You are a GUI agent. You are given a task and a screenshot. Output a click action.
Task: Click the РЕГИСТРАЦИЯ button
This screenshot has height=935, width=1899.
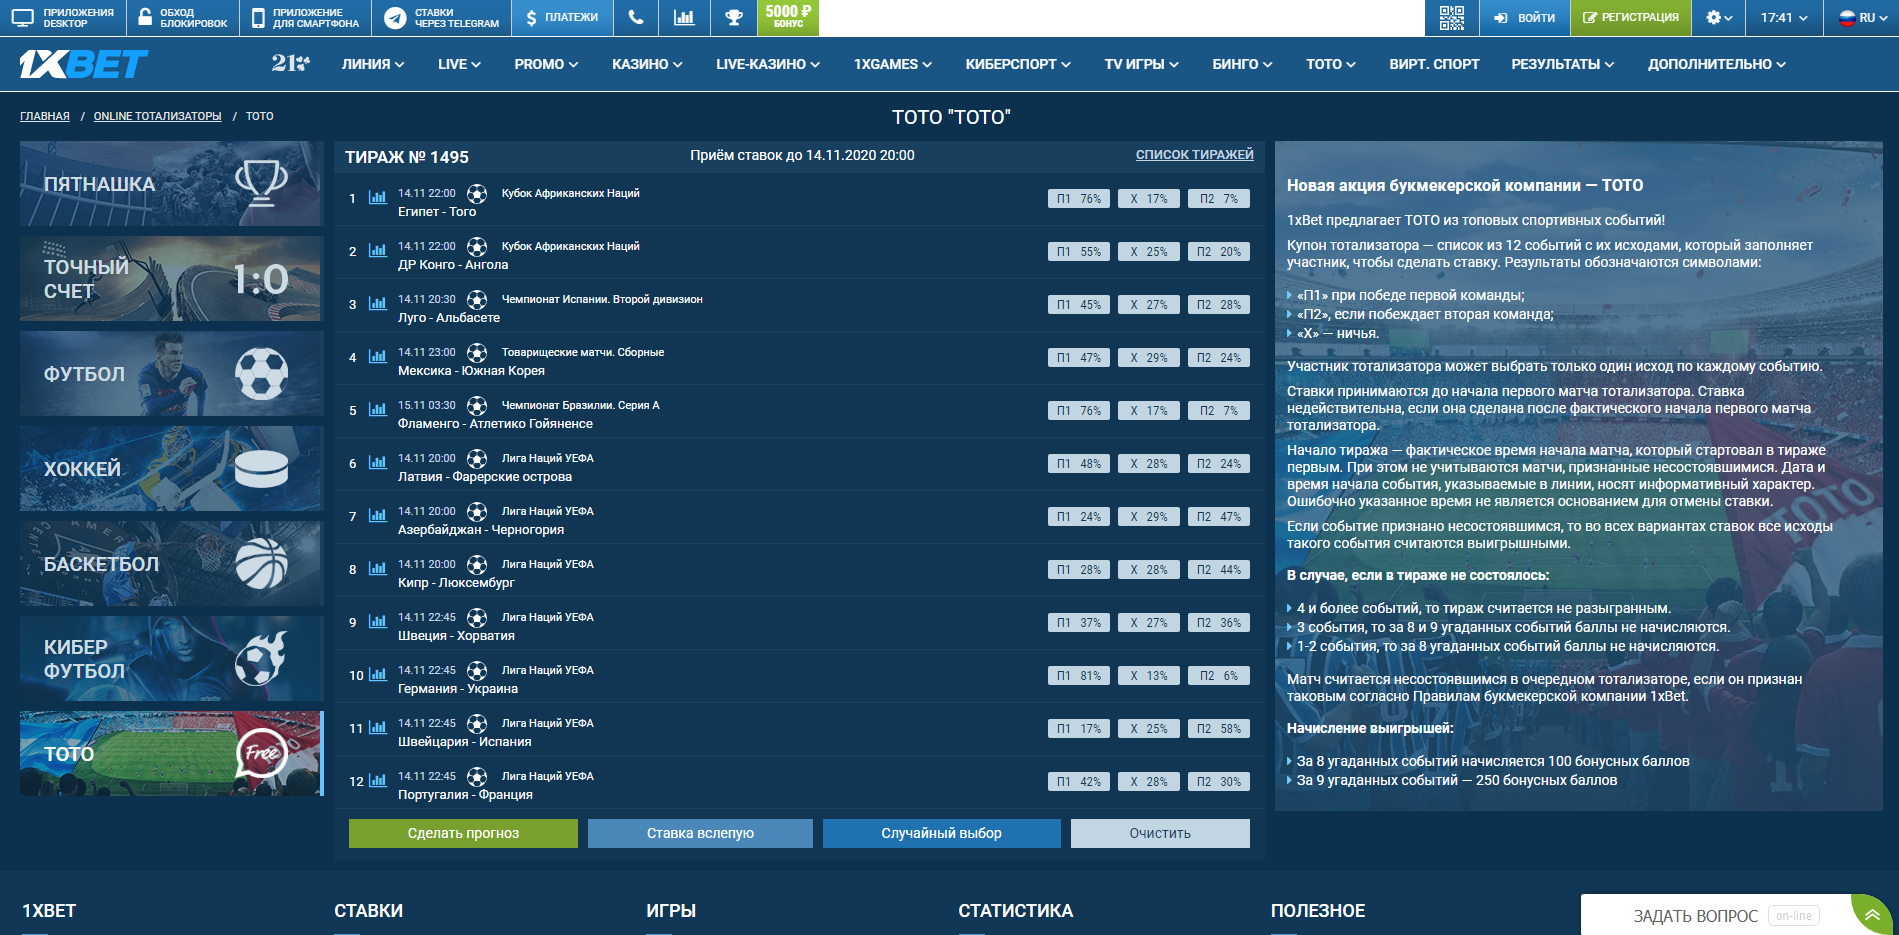click(x=1631, y=17)
